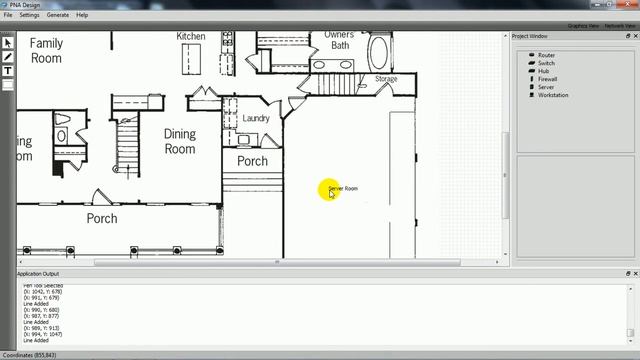Pick the Server device in Project Window
Screen dimensions: 640x360
click(x=542, y=87)
